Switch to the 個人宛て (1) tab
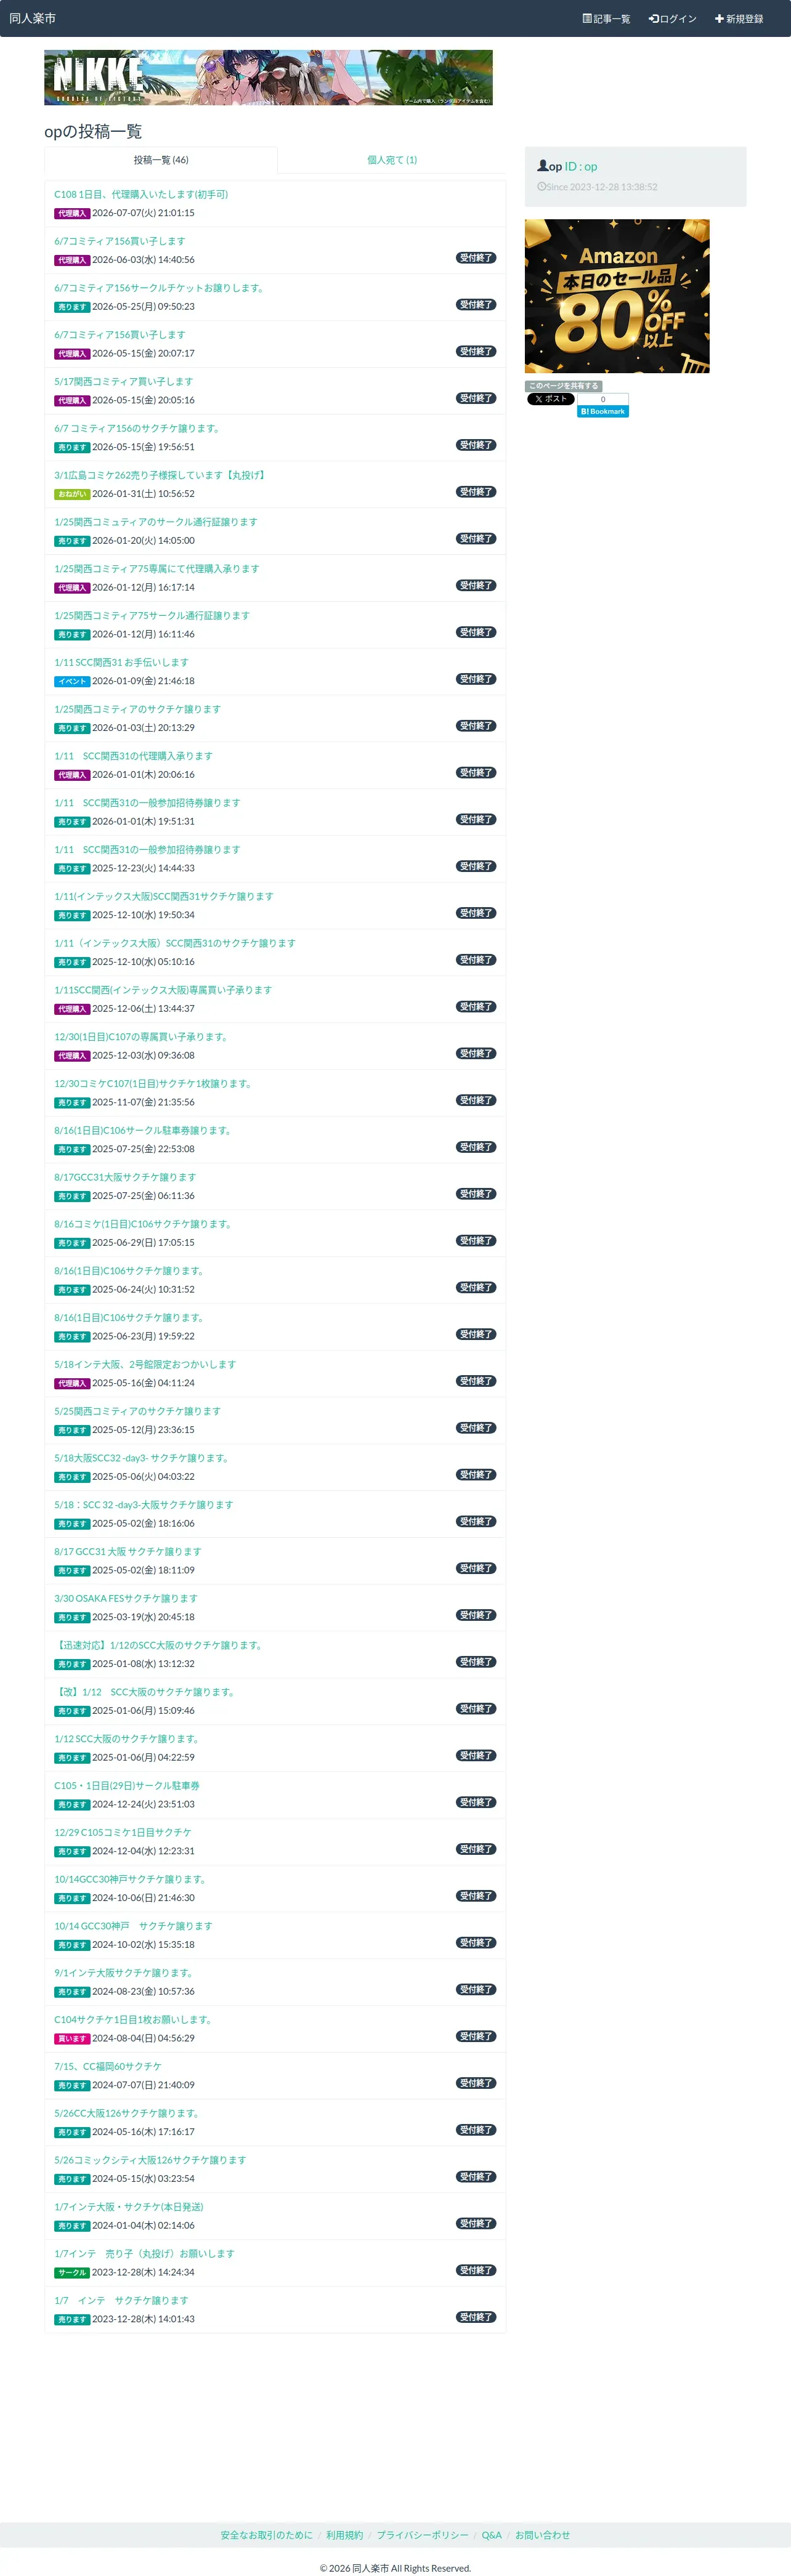This screenshot has height=2576, width=791. pyautogui.click(x=392, y=160)
